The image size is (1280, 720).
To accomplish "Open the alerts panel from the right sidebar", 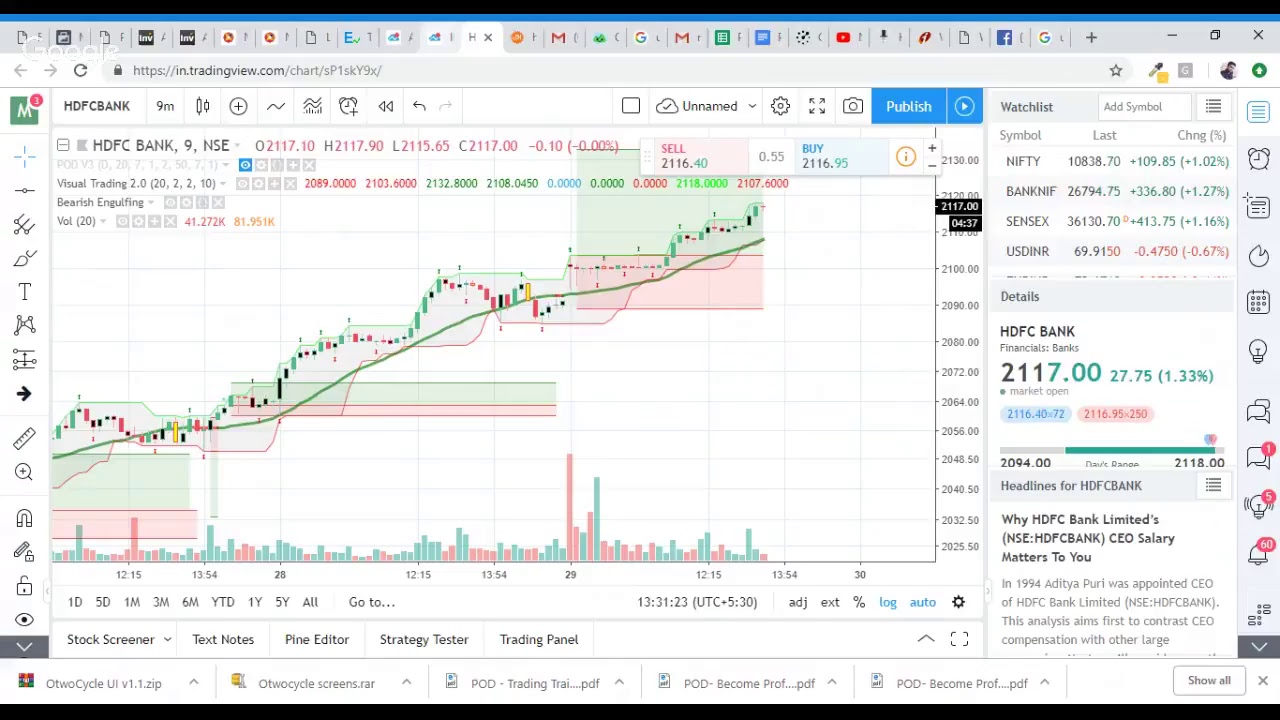I will click(1258, 159).
